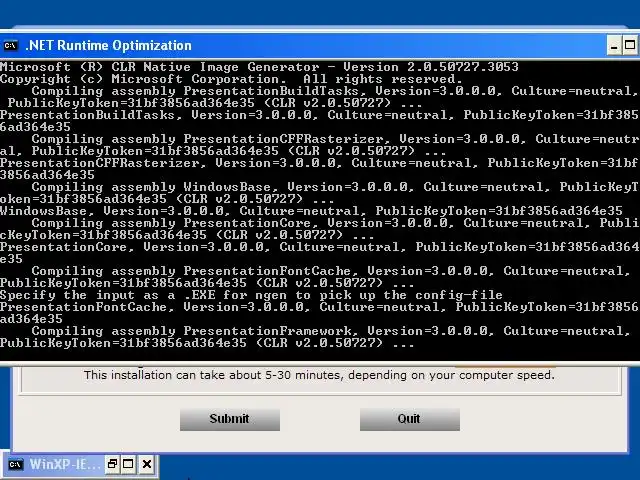Click the WinXP-IE minimized window icon
Image resolution: width=640 pixels, height=480 pixels.
click(16, 464)
